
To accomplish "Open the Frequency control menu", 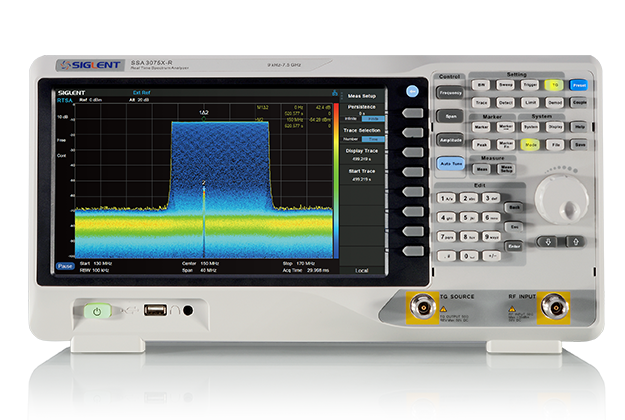I will 449,93.
